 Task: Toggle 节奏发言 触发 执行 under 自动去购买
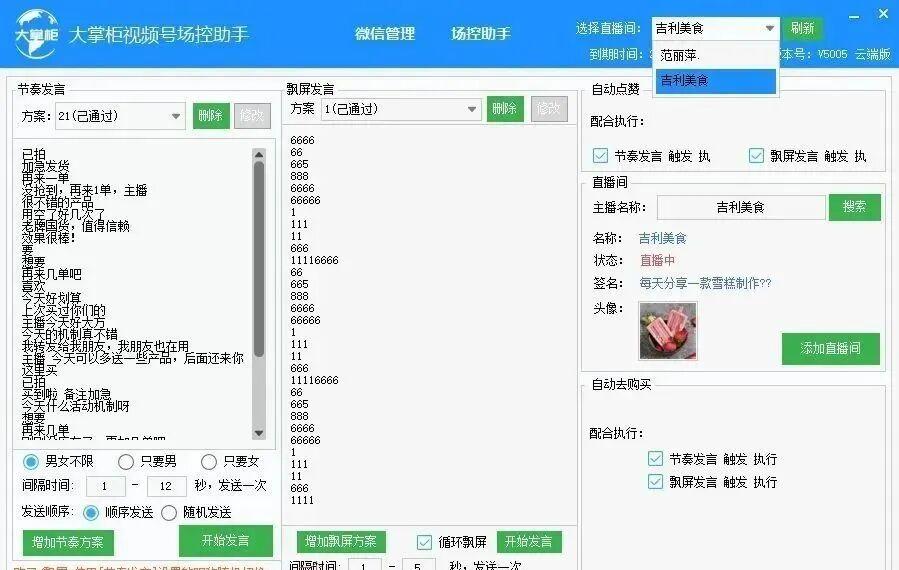(x=655, y=459)
